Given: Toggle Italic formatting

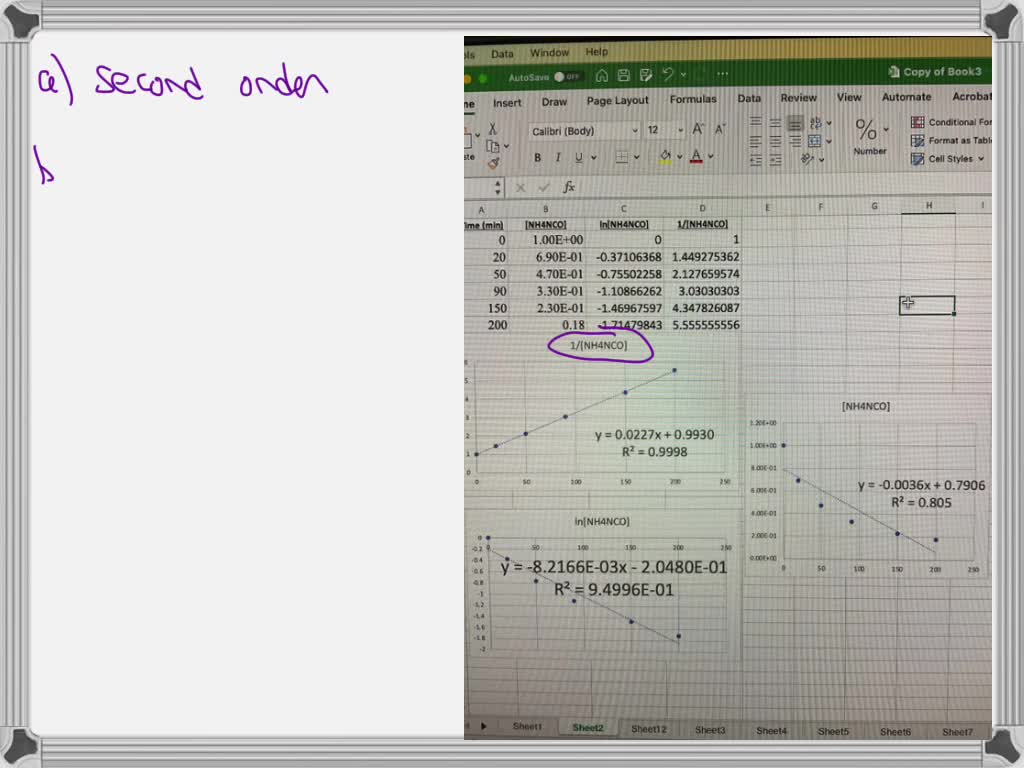Looking at the screenshot, I should (x=558, y=157).
